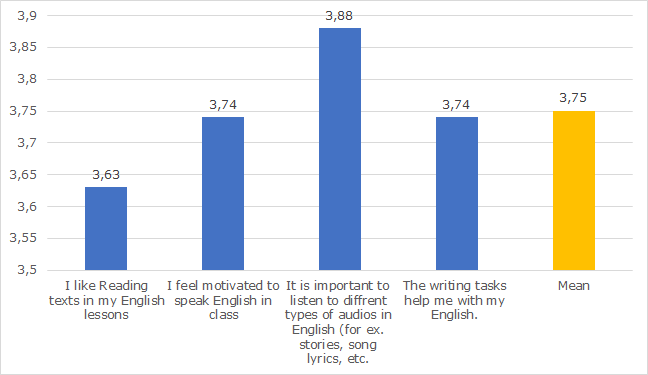The height and width of the screenshot is (375, 648).
Task: Select the 3,5 vertical axis value
Action: click(x=27, y=270)
